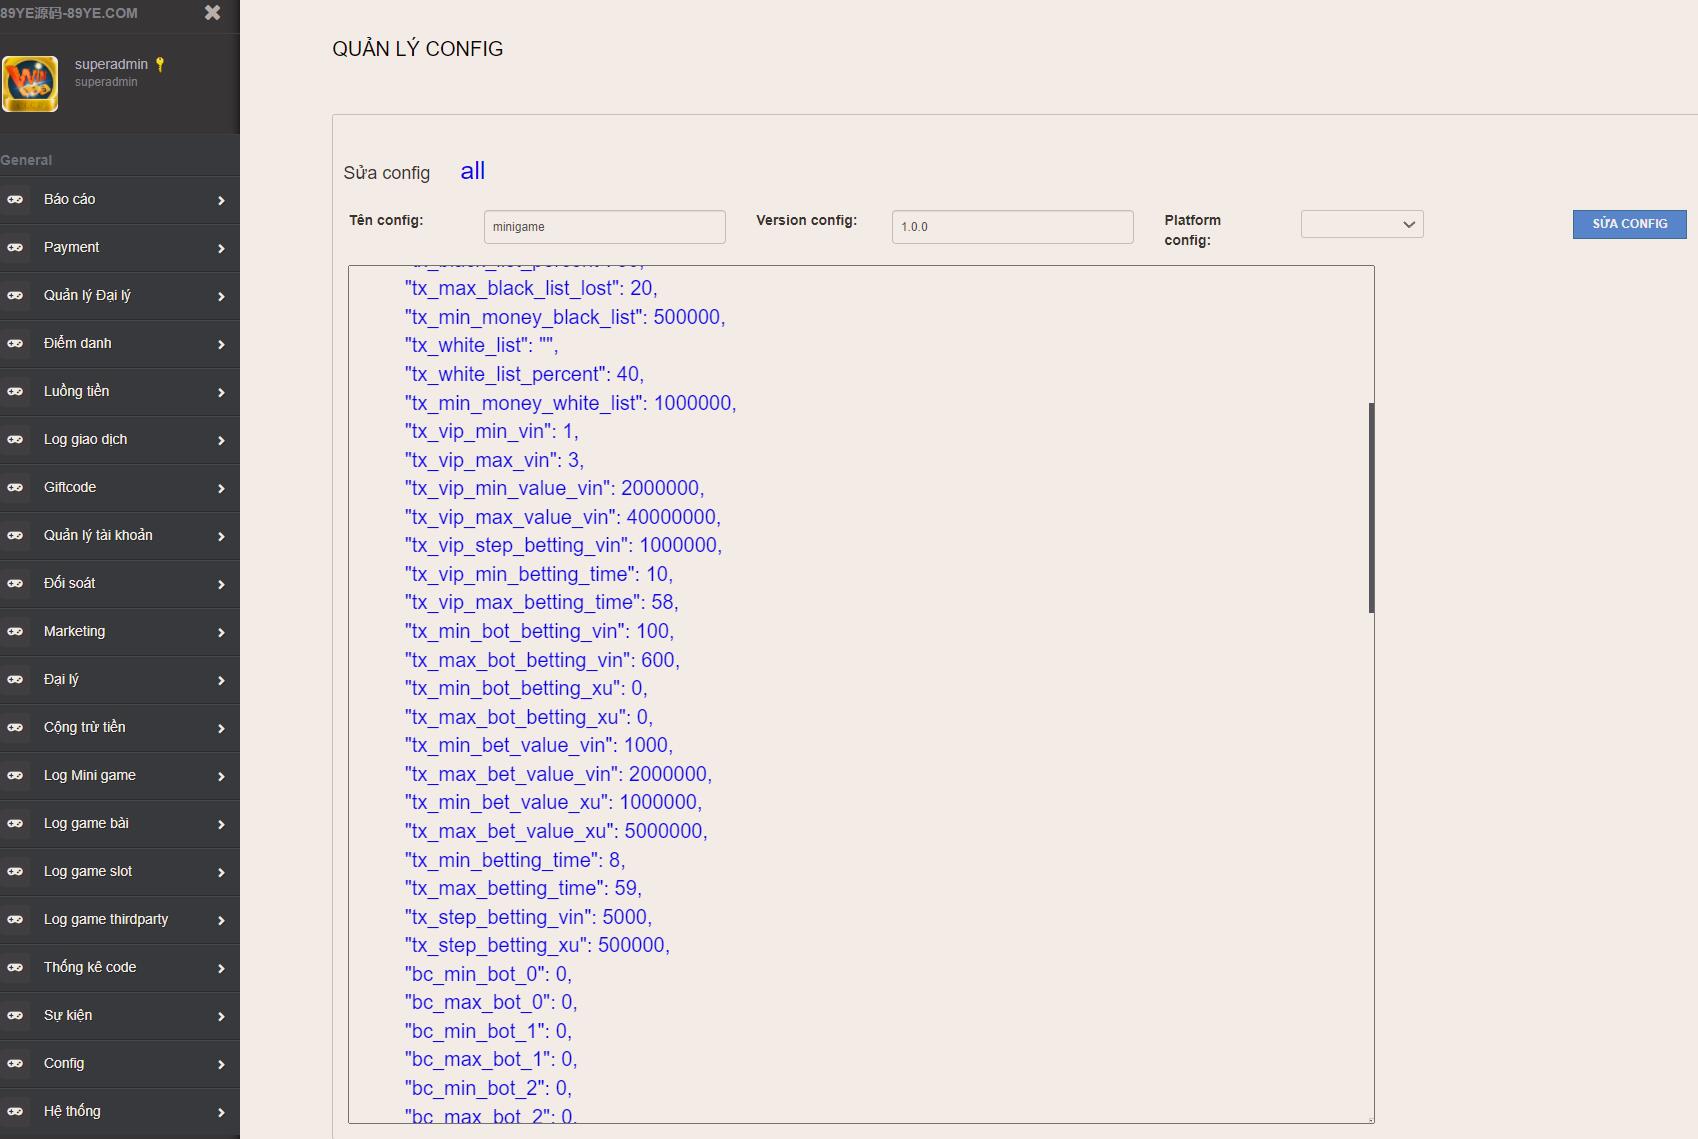The image size is (1698, 1139).
Task: Open the Quản lý tài khoản menu
Action: coord(98,535)
